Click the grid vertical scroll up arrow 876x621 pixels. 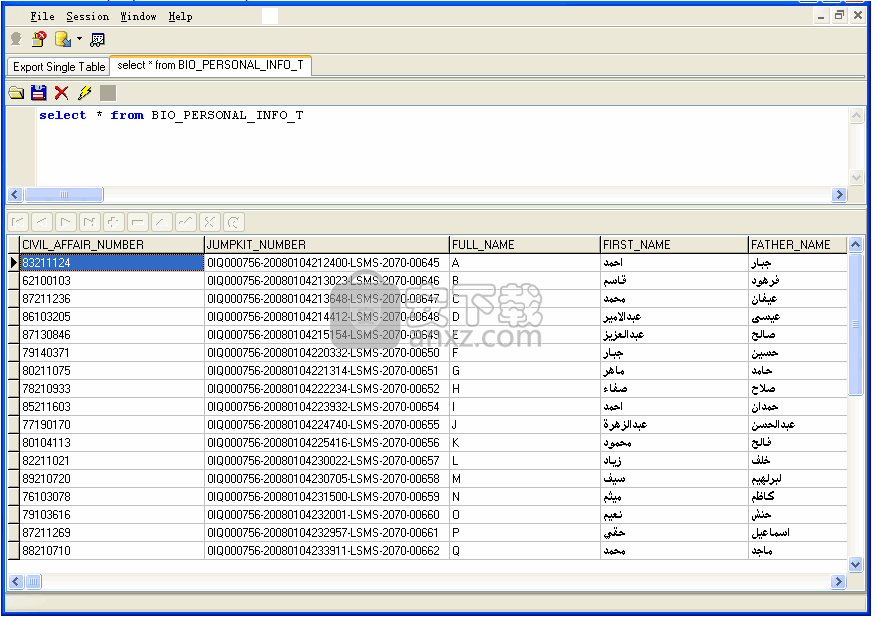pos(855,245)
